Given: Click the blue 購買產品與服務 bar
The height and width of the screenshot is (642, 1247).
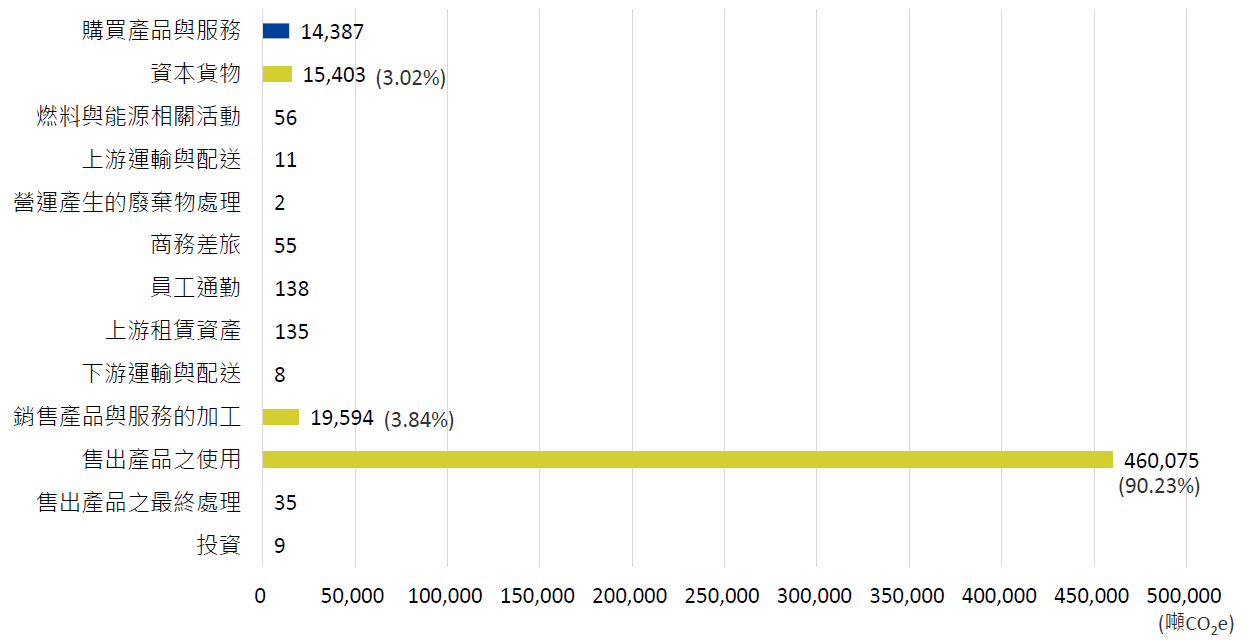Looking at the screenshot, I should [x=275, y=31].
